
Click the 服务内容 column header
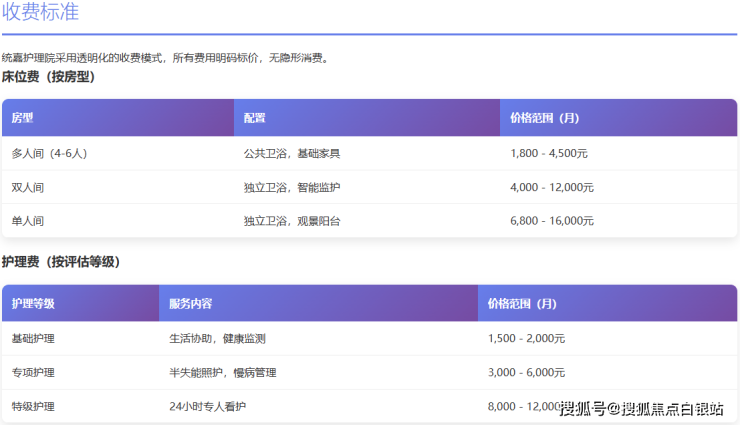190,304
